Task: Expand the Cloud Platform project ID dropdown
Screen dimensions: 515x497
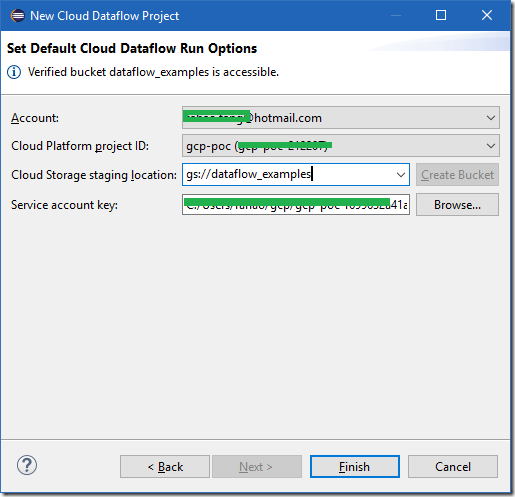Action: (341, 146)
